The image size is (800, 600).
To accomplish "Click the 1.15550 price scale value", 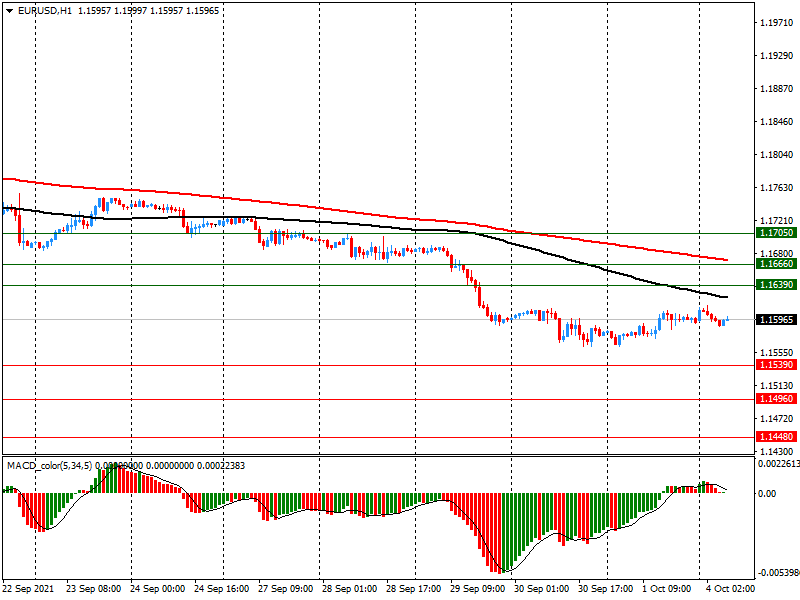I will point(777,353).
